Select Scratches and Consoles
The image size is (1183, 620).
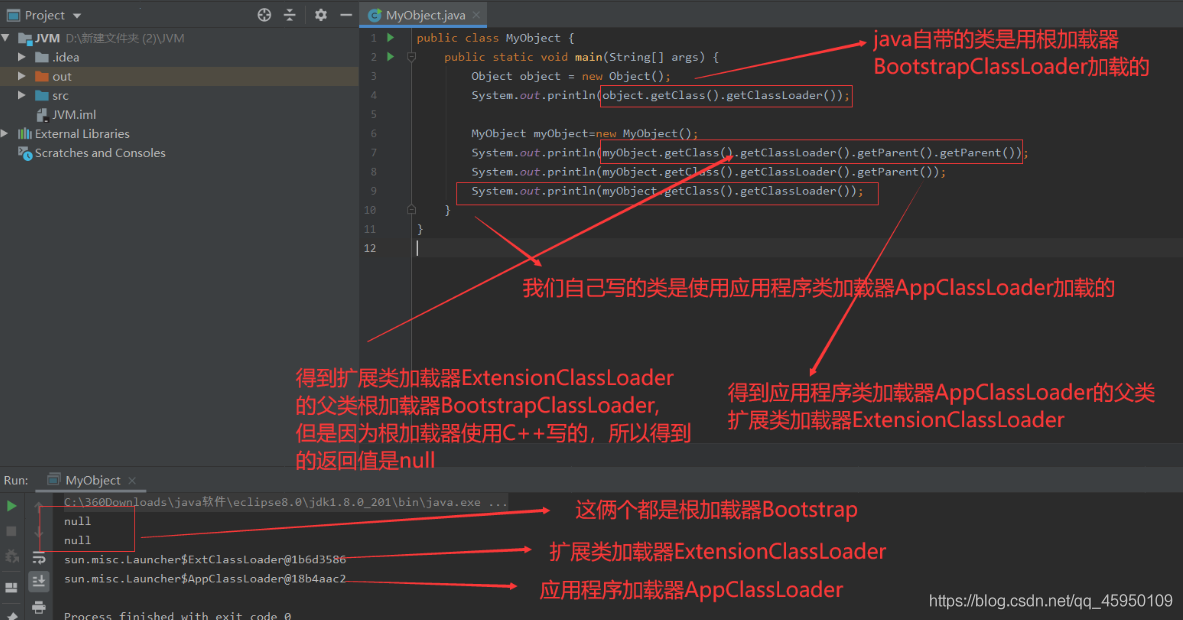point(100,153)
